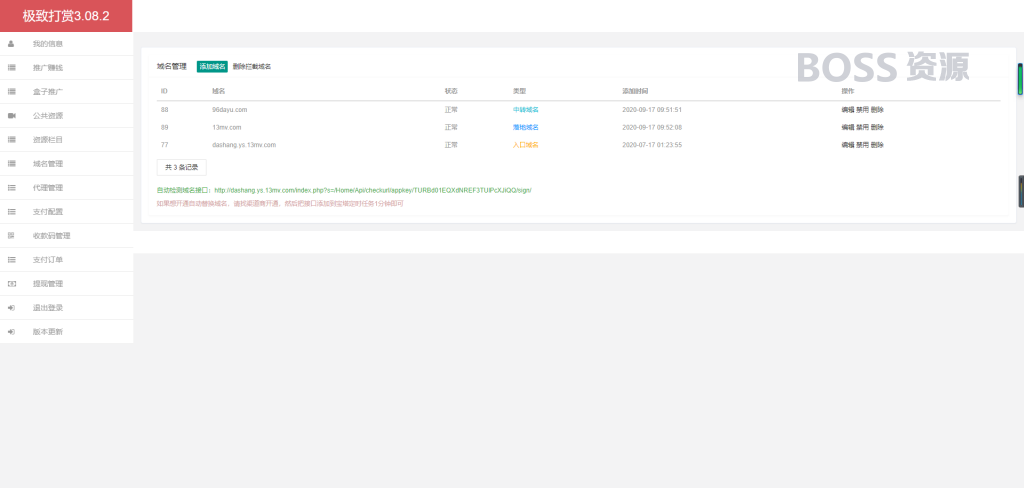Click 编辑 for domain ID 89

[847, 127]
